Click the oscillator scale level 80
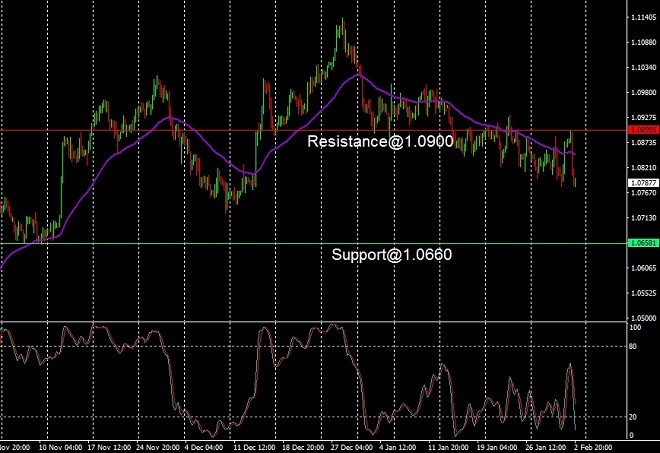660x453 pixels. coord(633,346)
